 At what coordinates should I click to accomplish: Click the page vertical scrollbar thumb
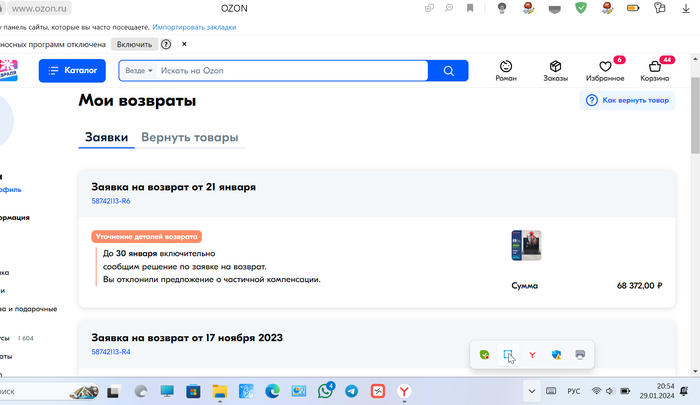[695, 115]
